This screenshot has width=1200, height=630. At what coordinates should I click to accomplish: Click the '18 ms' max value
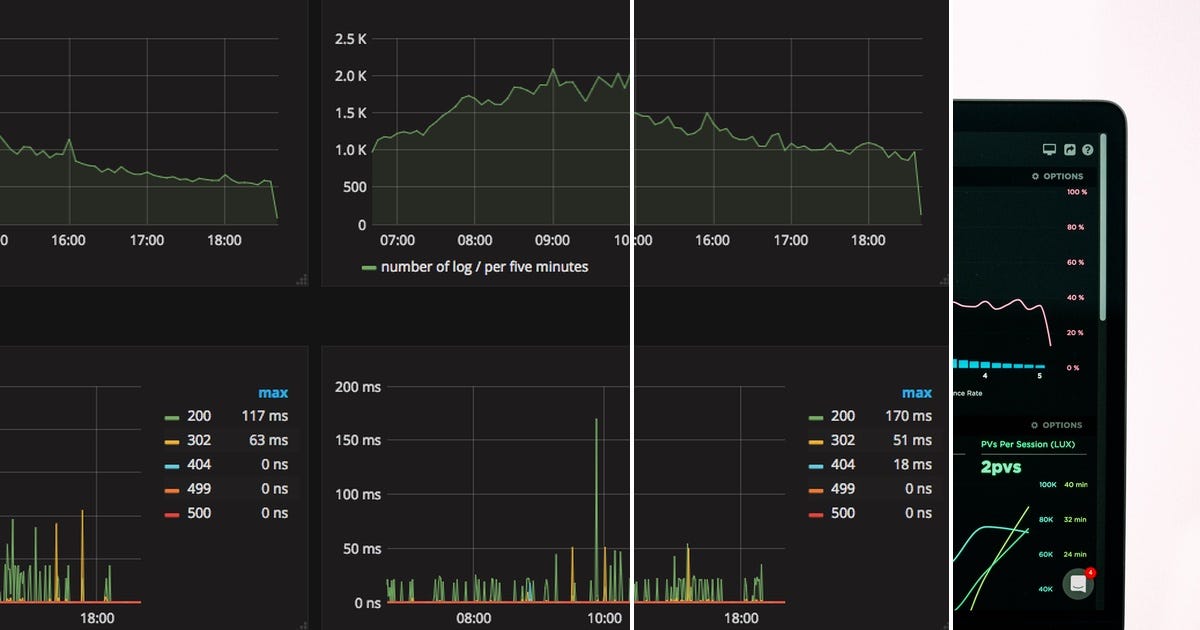pyautogui.click(x=913, y=464)
